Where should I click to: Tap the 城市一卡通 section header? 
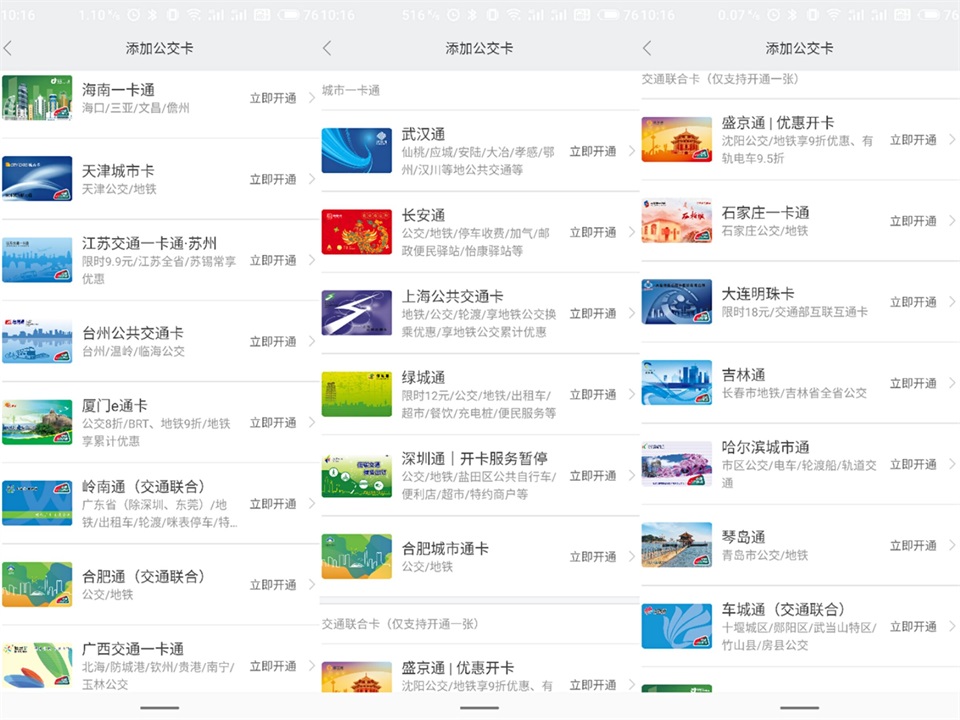351,91
